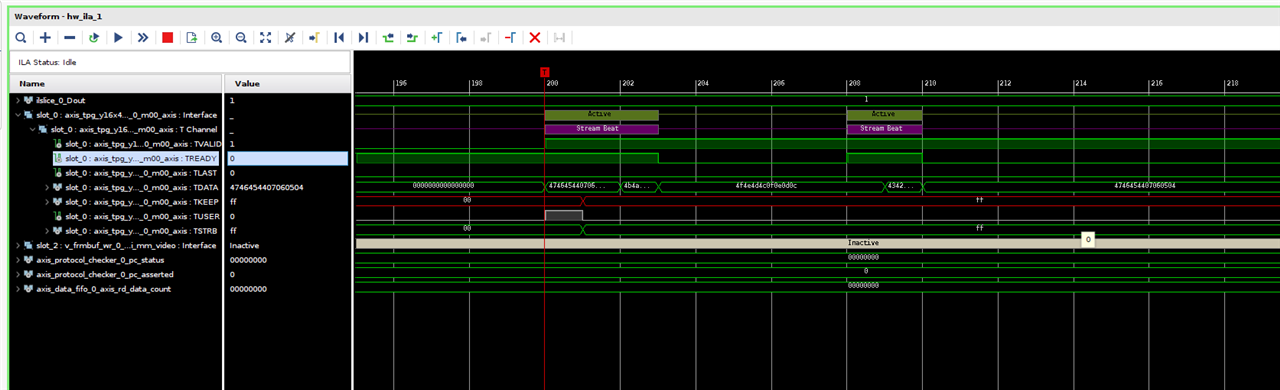Click the second Active block near sample 208
Viewport: 1280px width, 390px height.
coord(884,114)
